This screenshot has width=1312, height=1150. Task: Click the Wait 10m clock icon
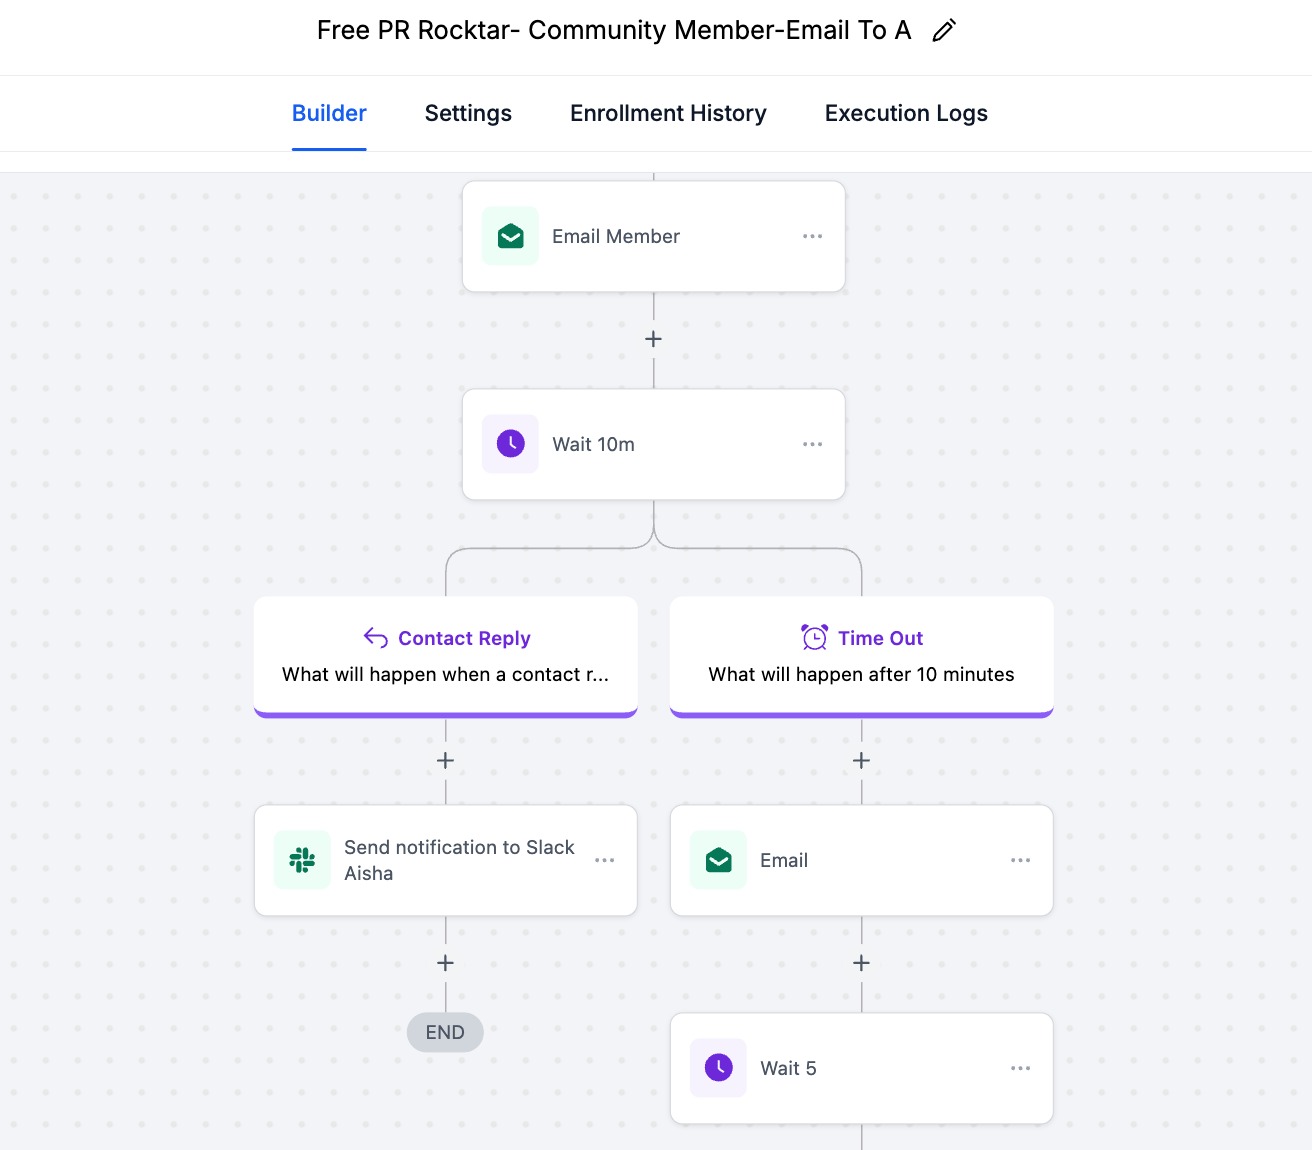tap(511, 444)
